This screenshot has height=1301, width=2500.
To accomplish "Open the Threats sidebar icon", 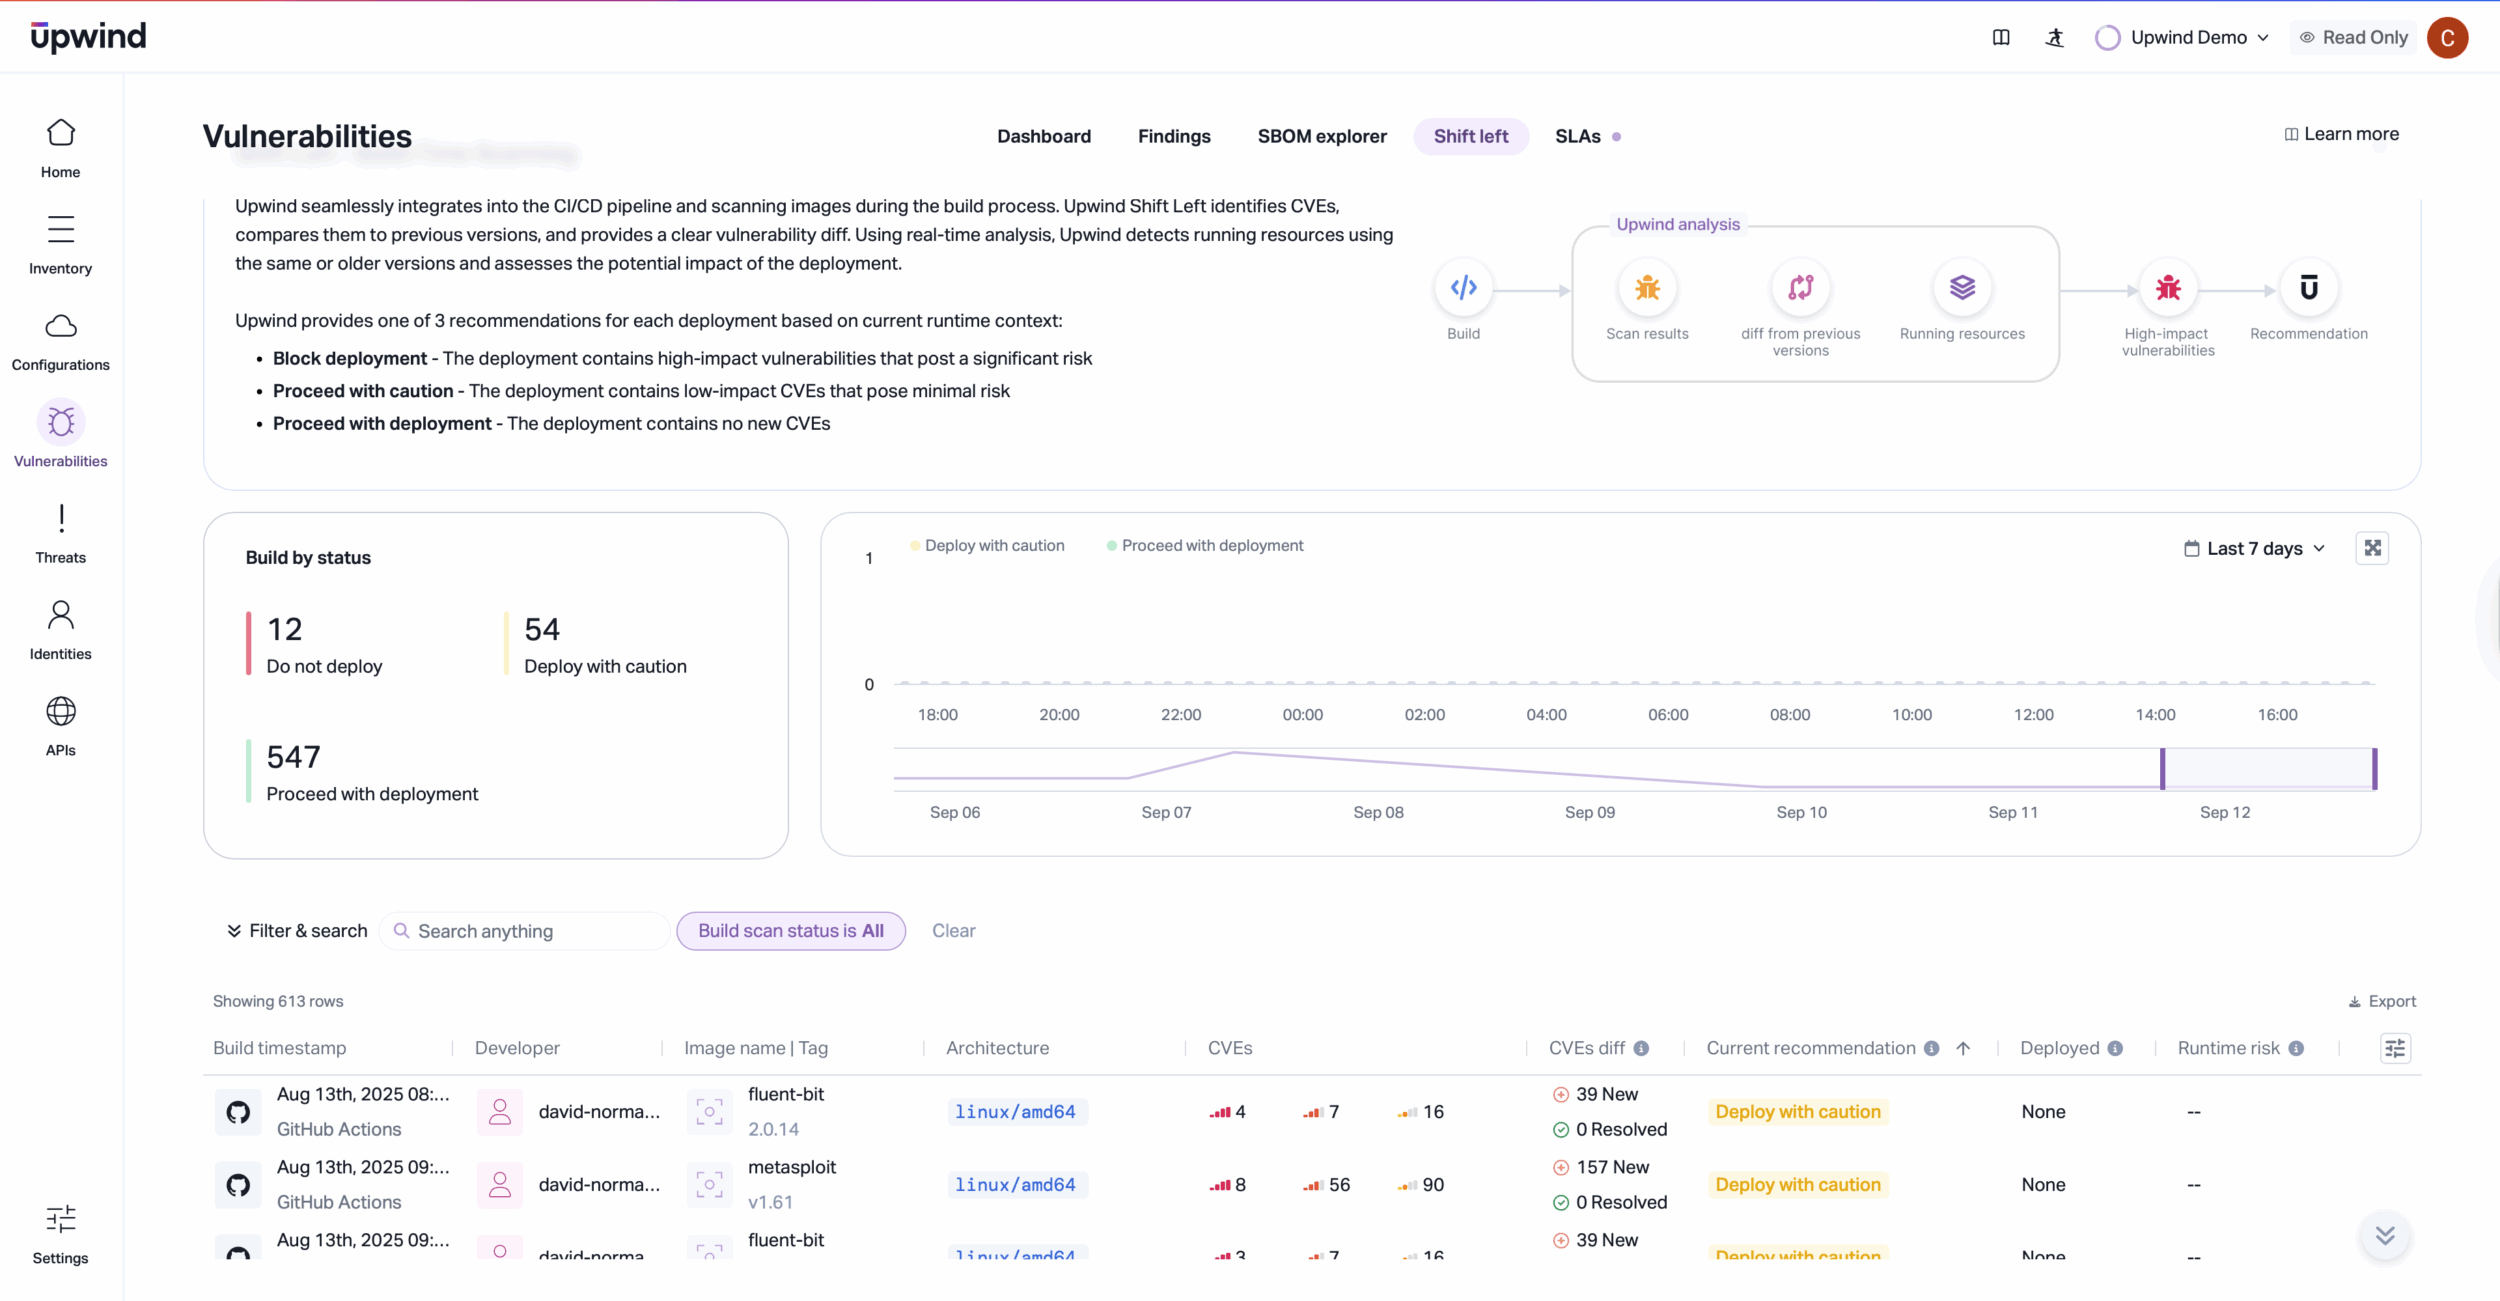I will (x=61, y=518).
